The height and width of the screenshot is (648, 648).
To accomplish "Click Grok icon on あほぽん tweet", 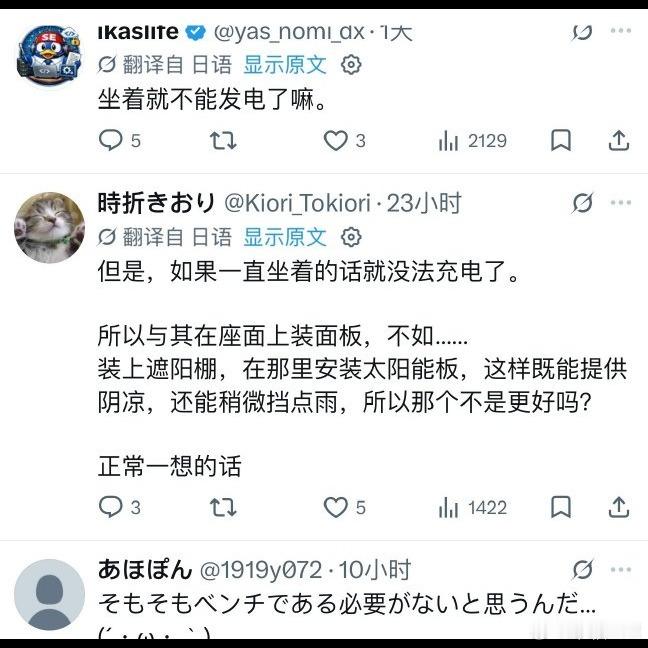I will click(582, 571).
